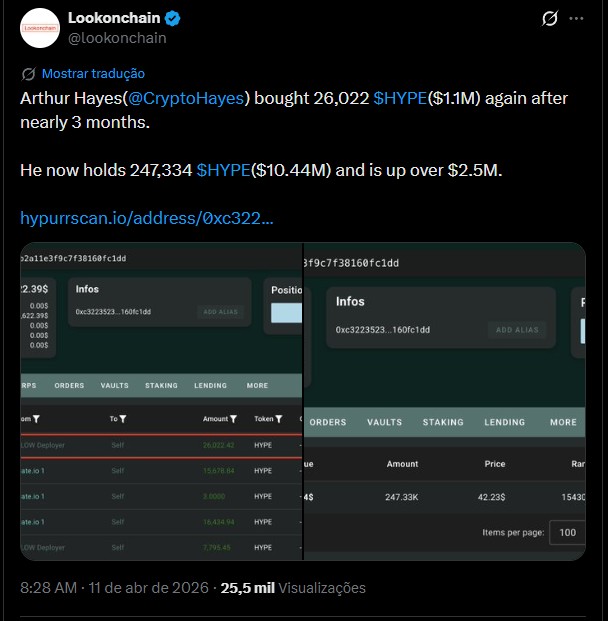The image size is (608, 621).
Task: Open the Lookonchain profile avatar
Action: point(40,28)
